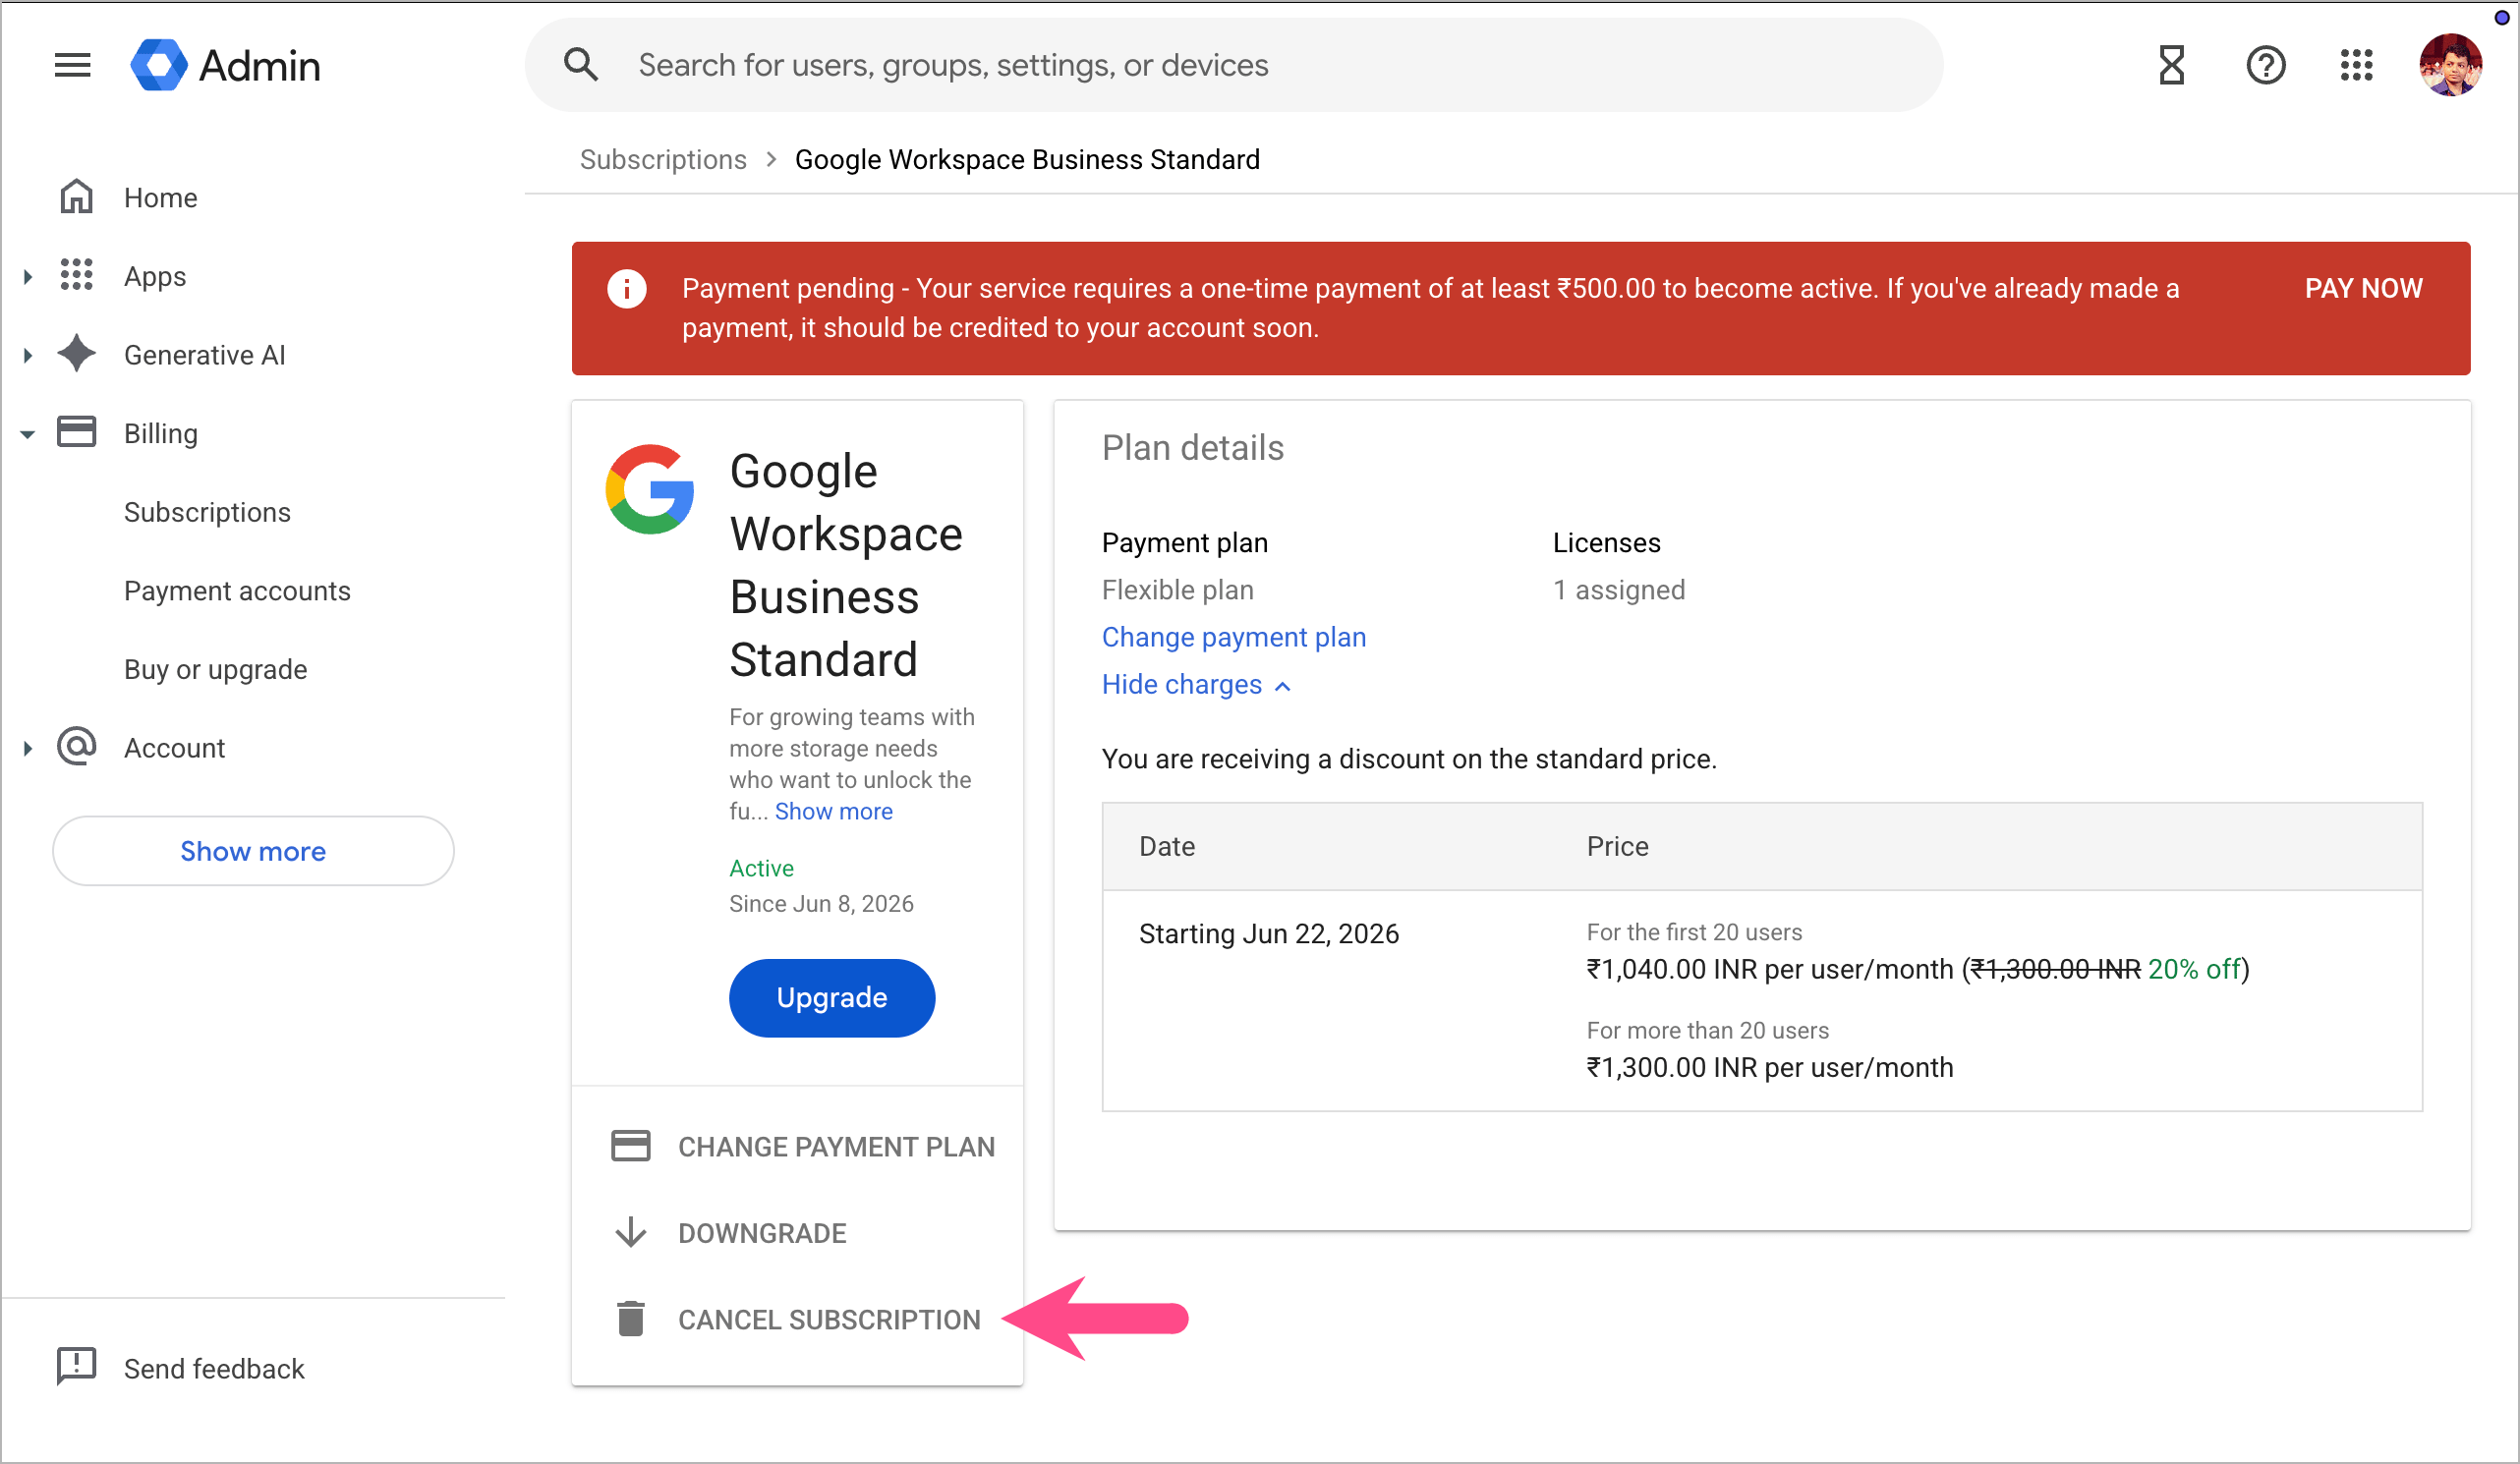Expand the Apps sidebar section
2520x1464 pixels.
28,276
